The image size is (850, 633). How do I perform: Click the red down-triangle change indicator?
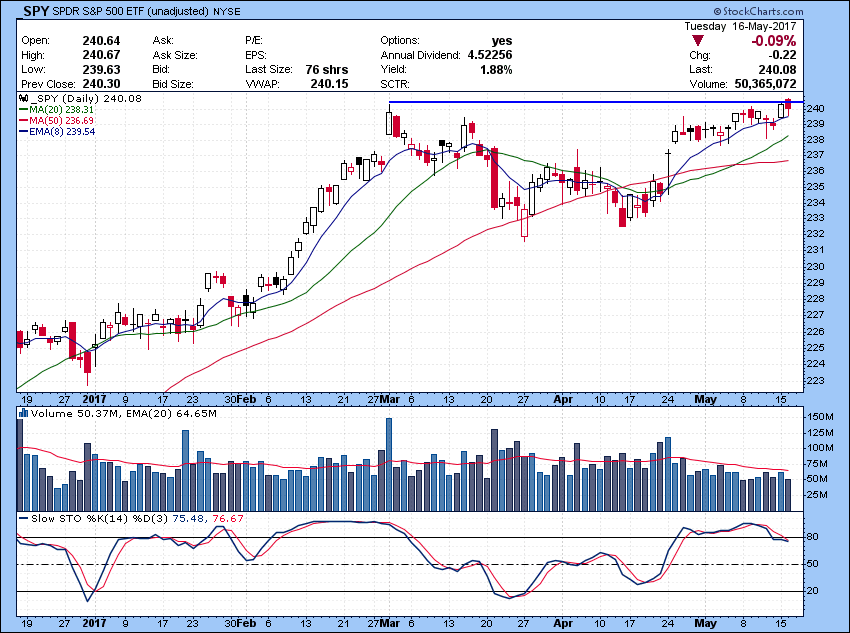[x=698, y=41]
